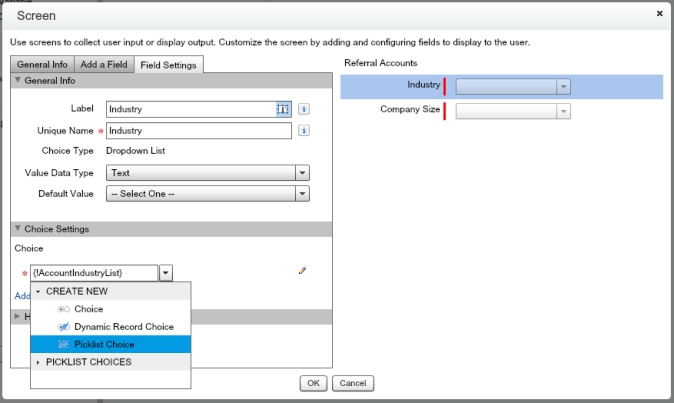This screenshot has height=403, width=674.
Task: Close the Screen dialog with the X
Action: (x=659, y=14)
